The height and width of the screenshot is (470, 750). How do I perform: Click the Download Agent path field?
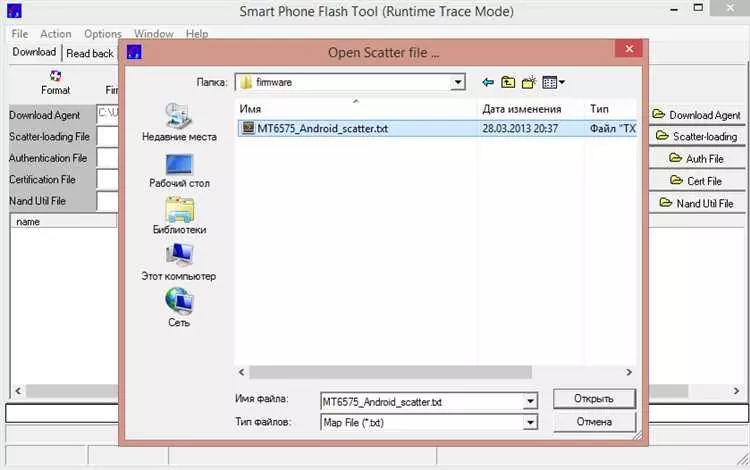[108, 115]
